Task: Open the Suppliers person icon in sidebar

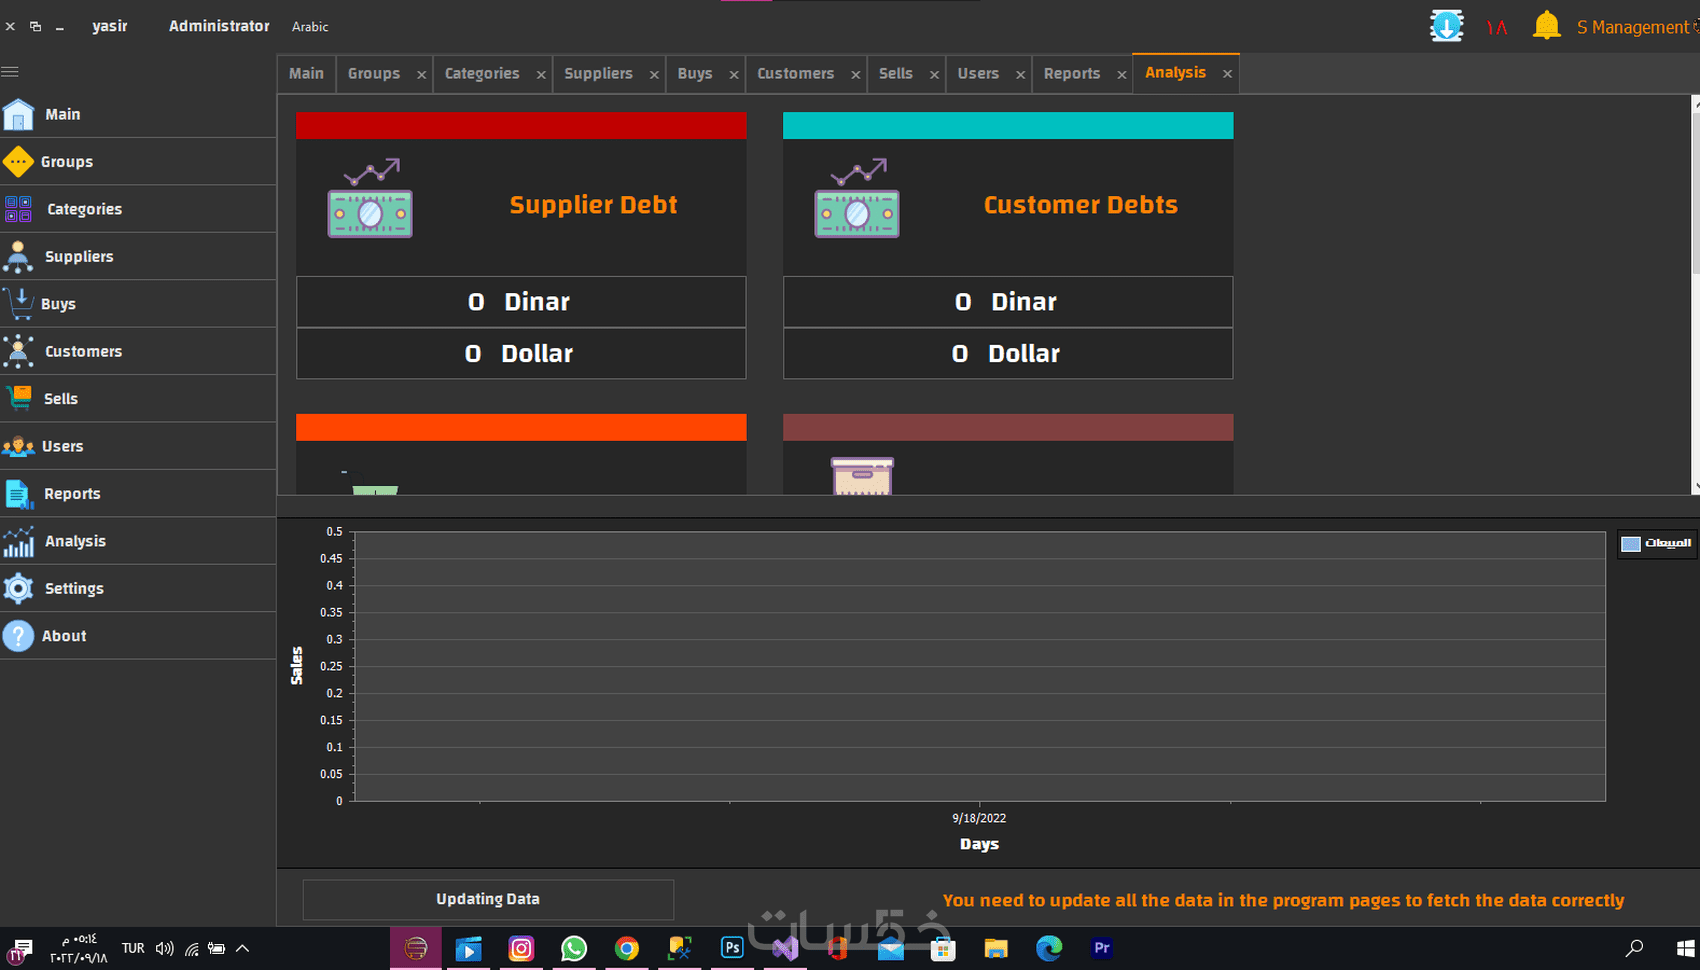Action: (18, 256)
